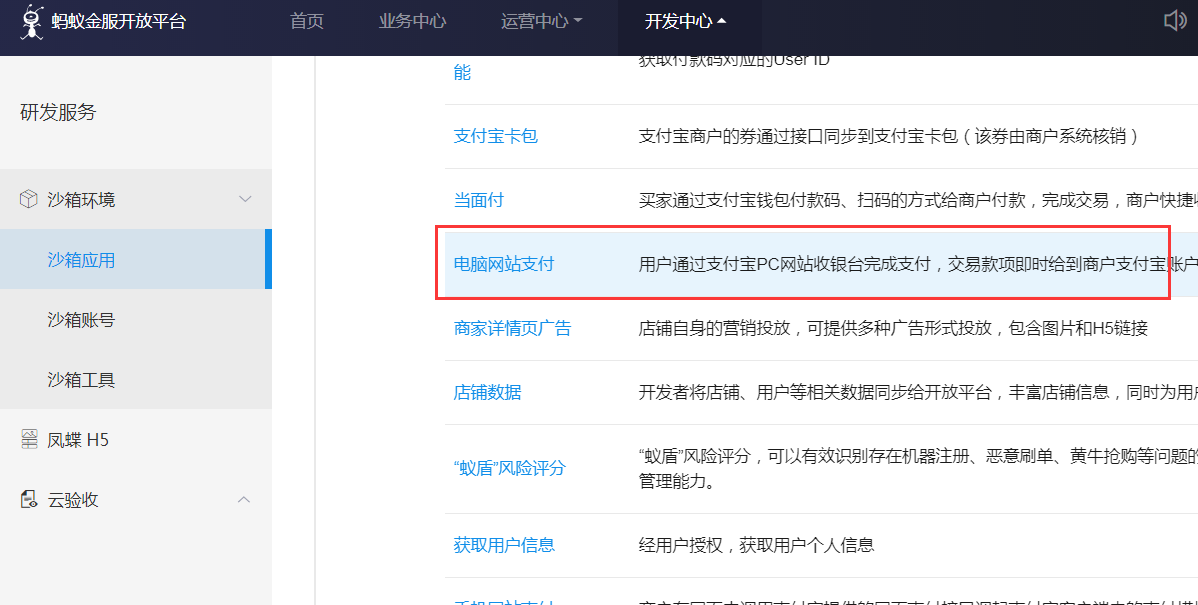Viewport: 1198px width, 605px height.
Task: Collapse the 沙箱环境 section chevron
Action: click(x=244, y=199)
